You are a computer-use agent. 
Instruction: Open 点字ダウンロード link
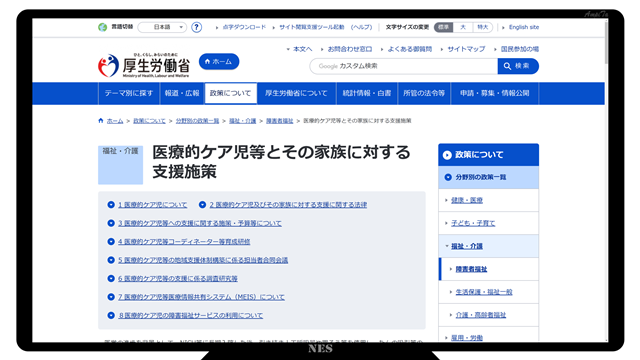244,27
